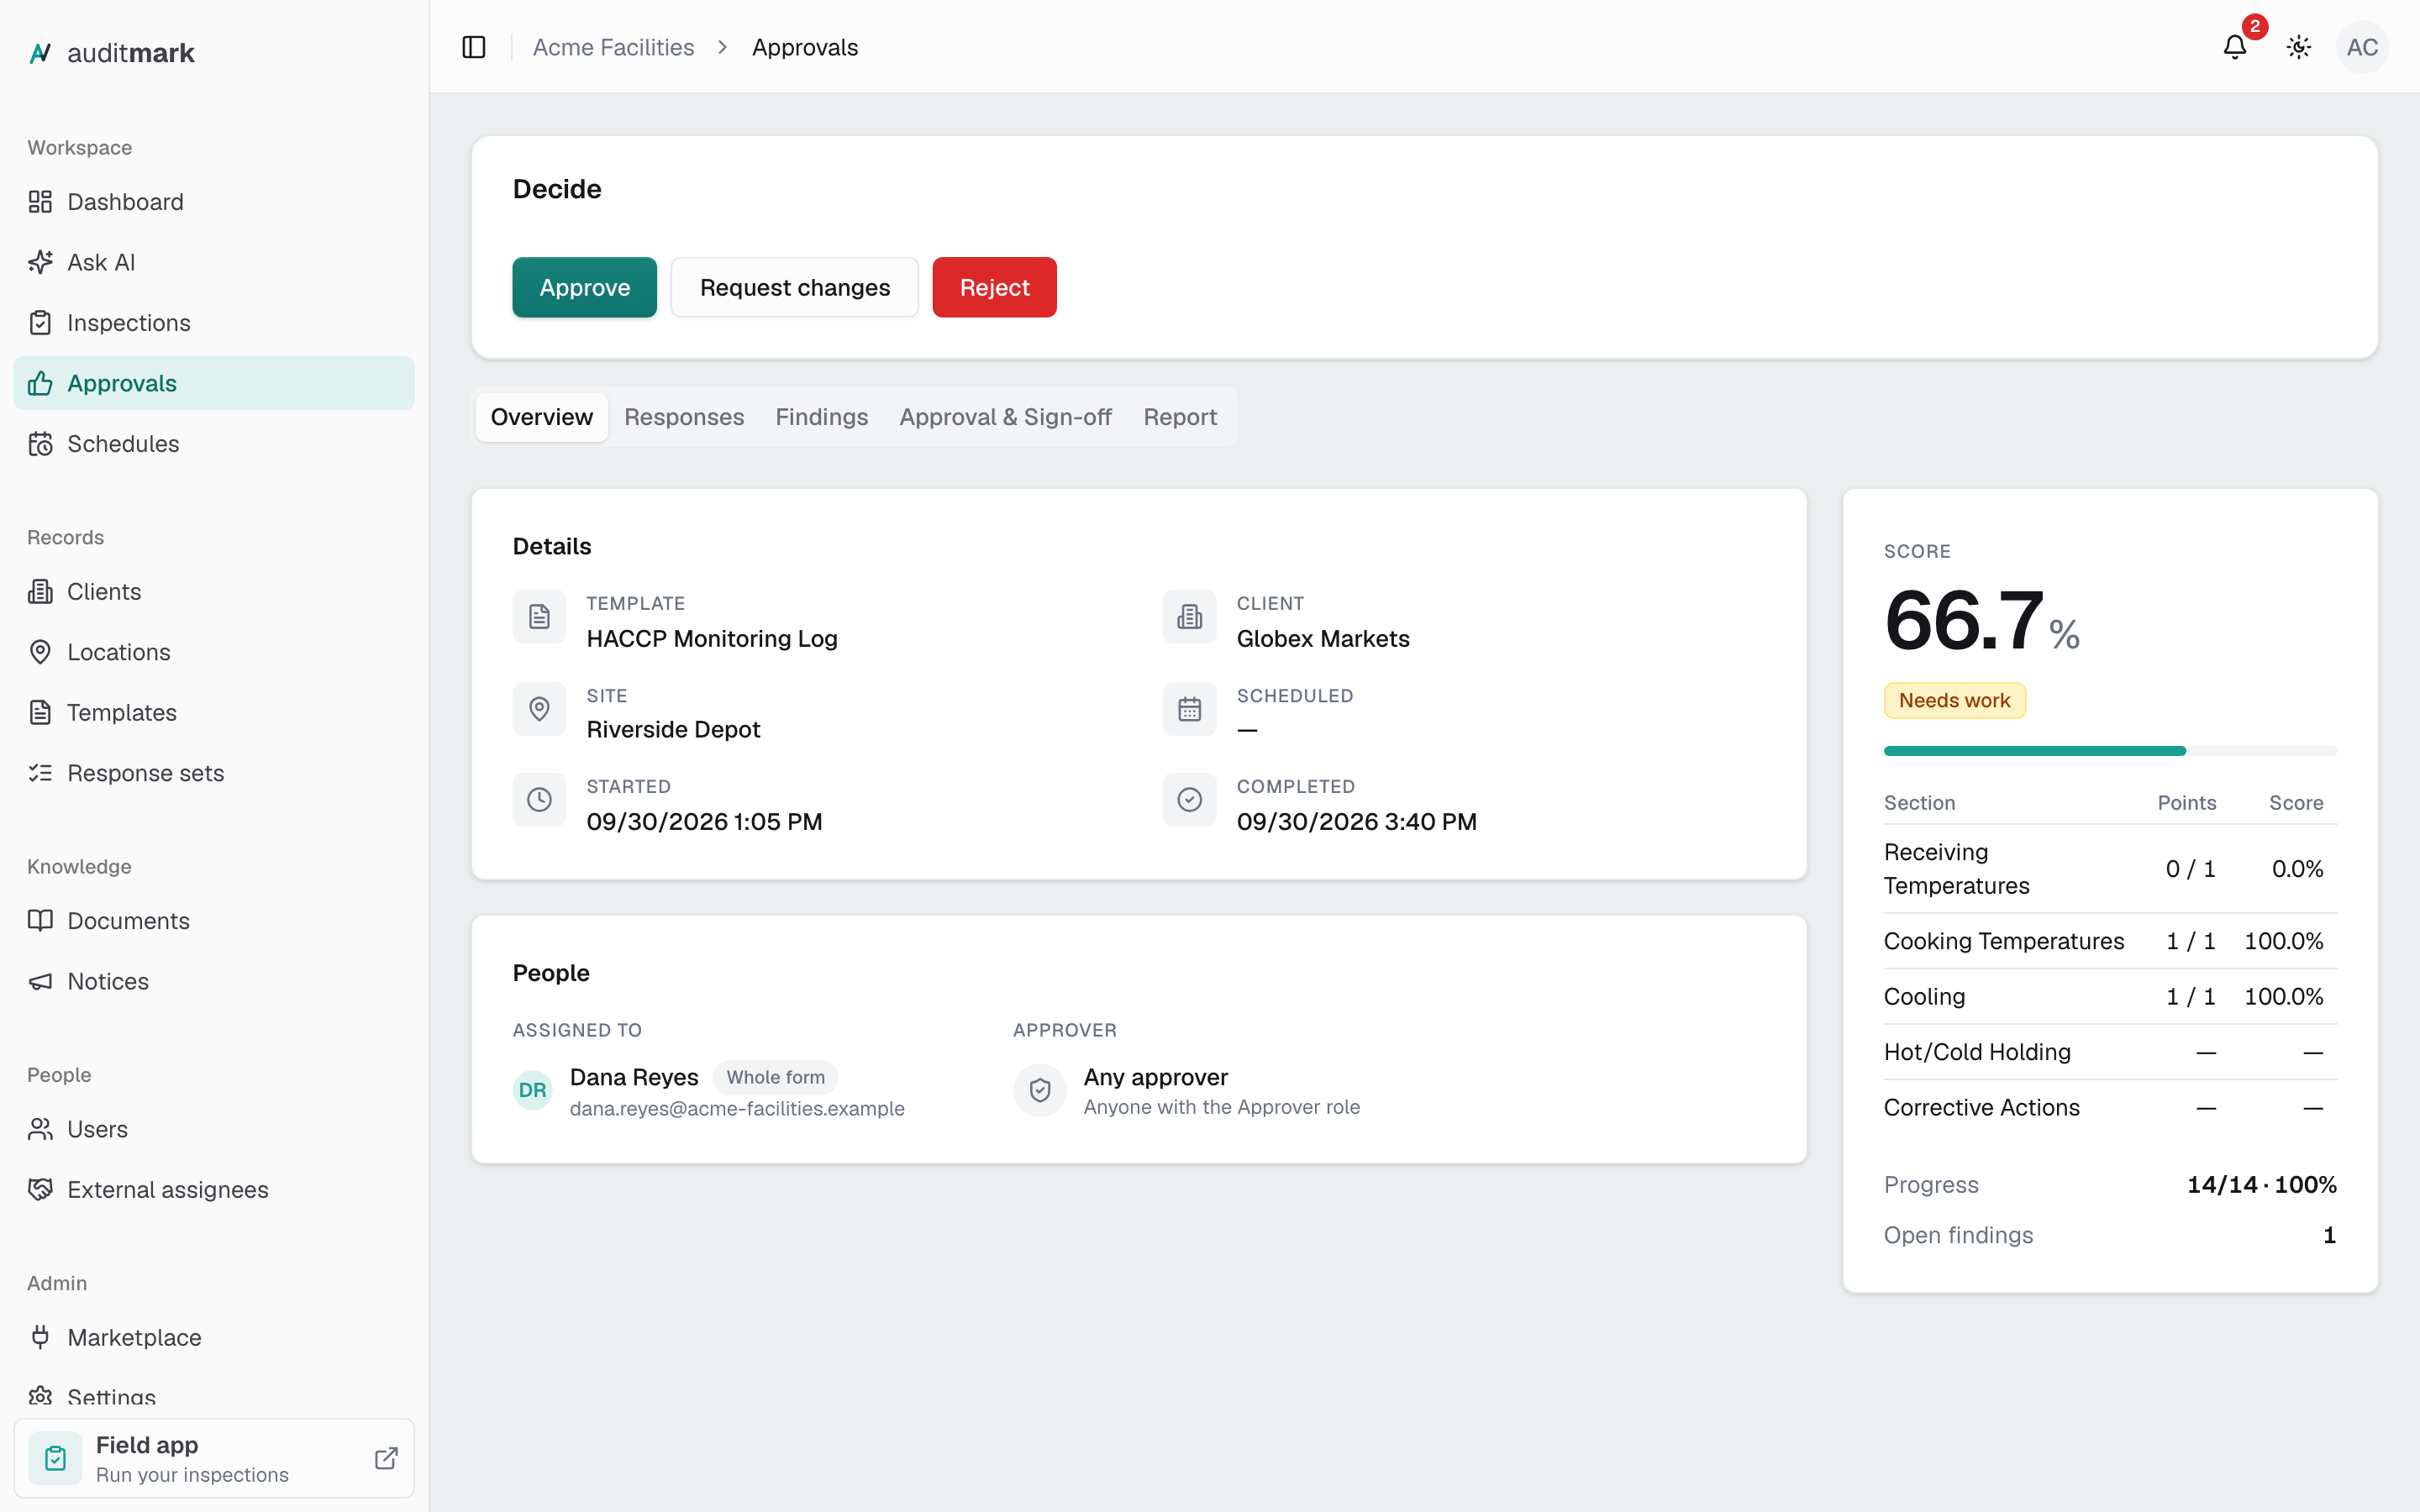Go to Inspections in sidebar
This screenshot has height=1512, width=2420.
(214, 323)
